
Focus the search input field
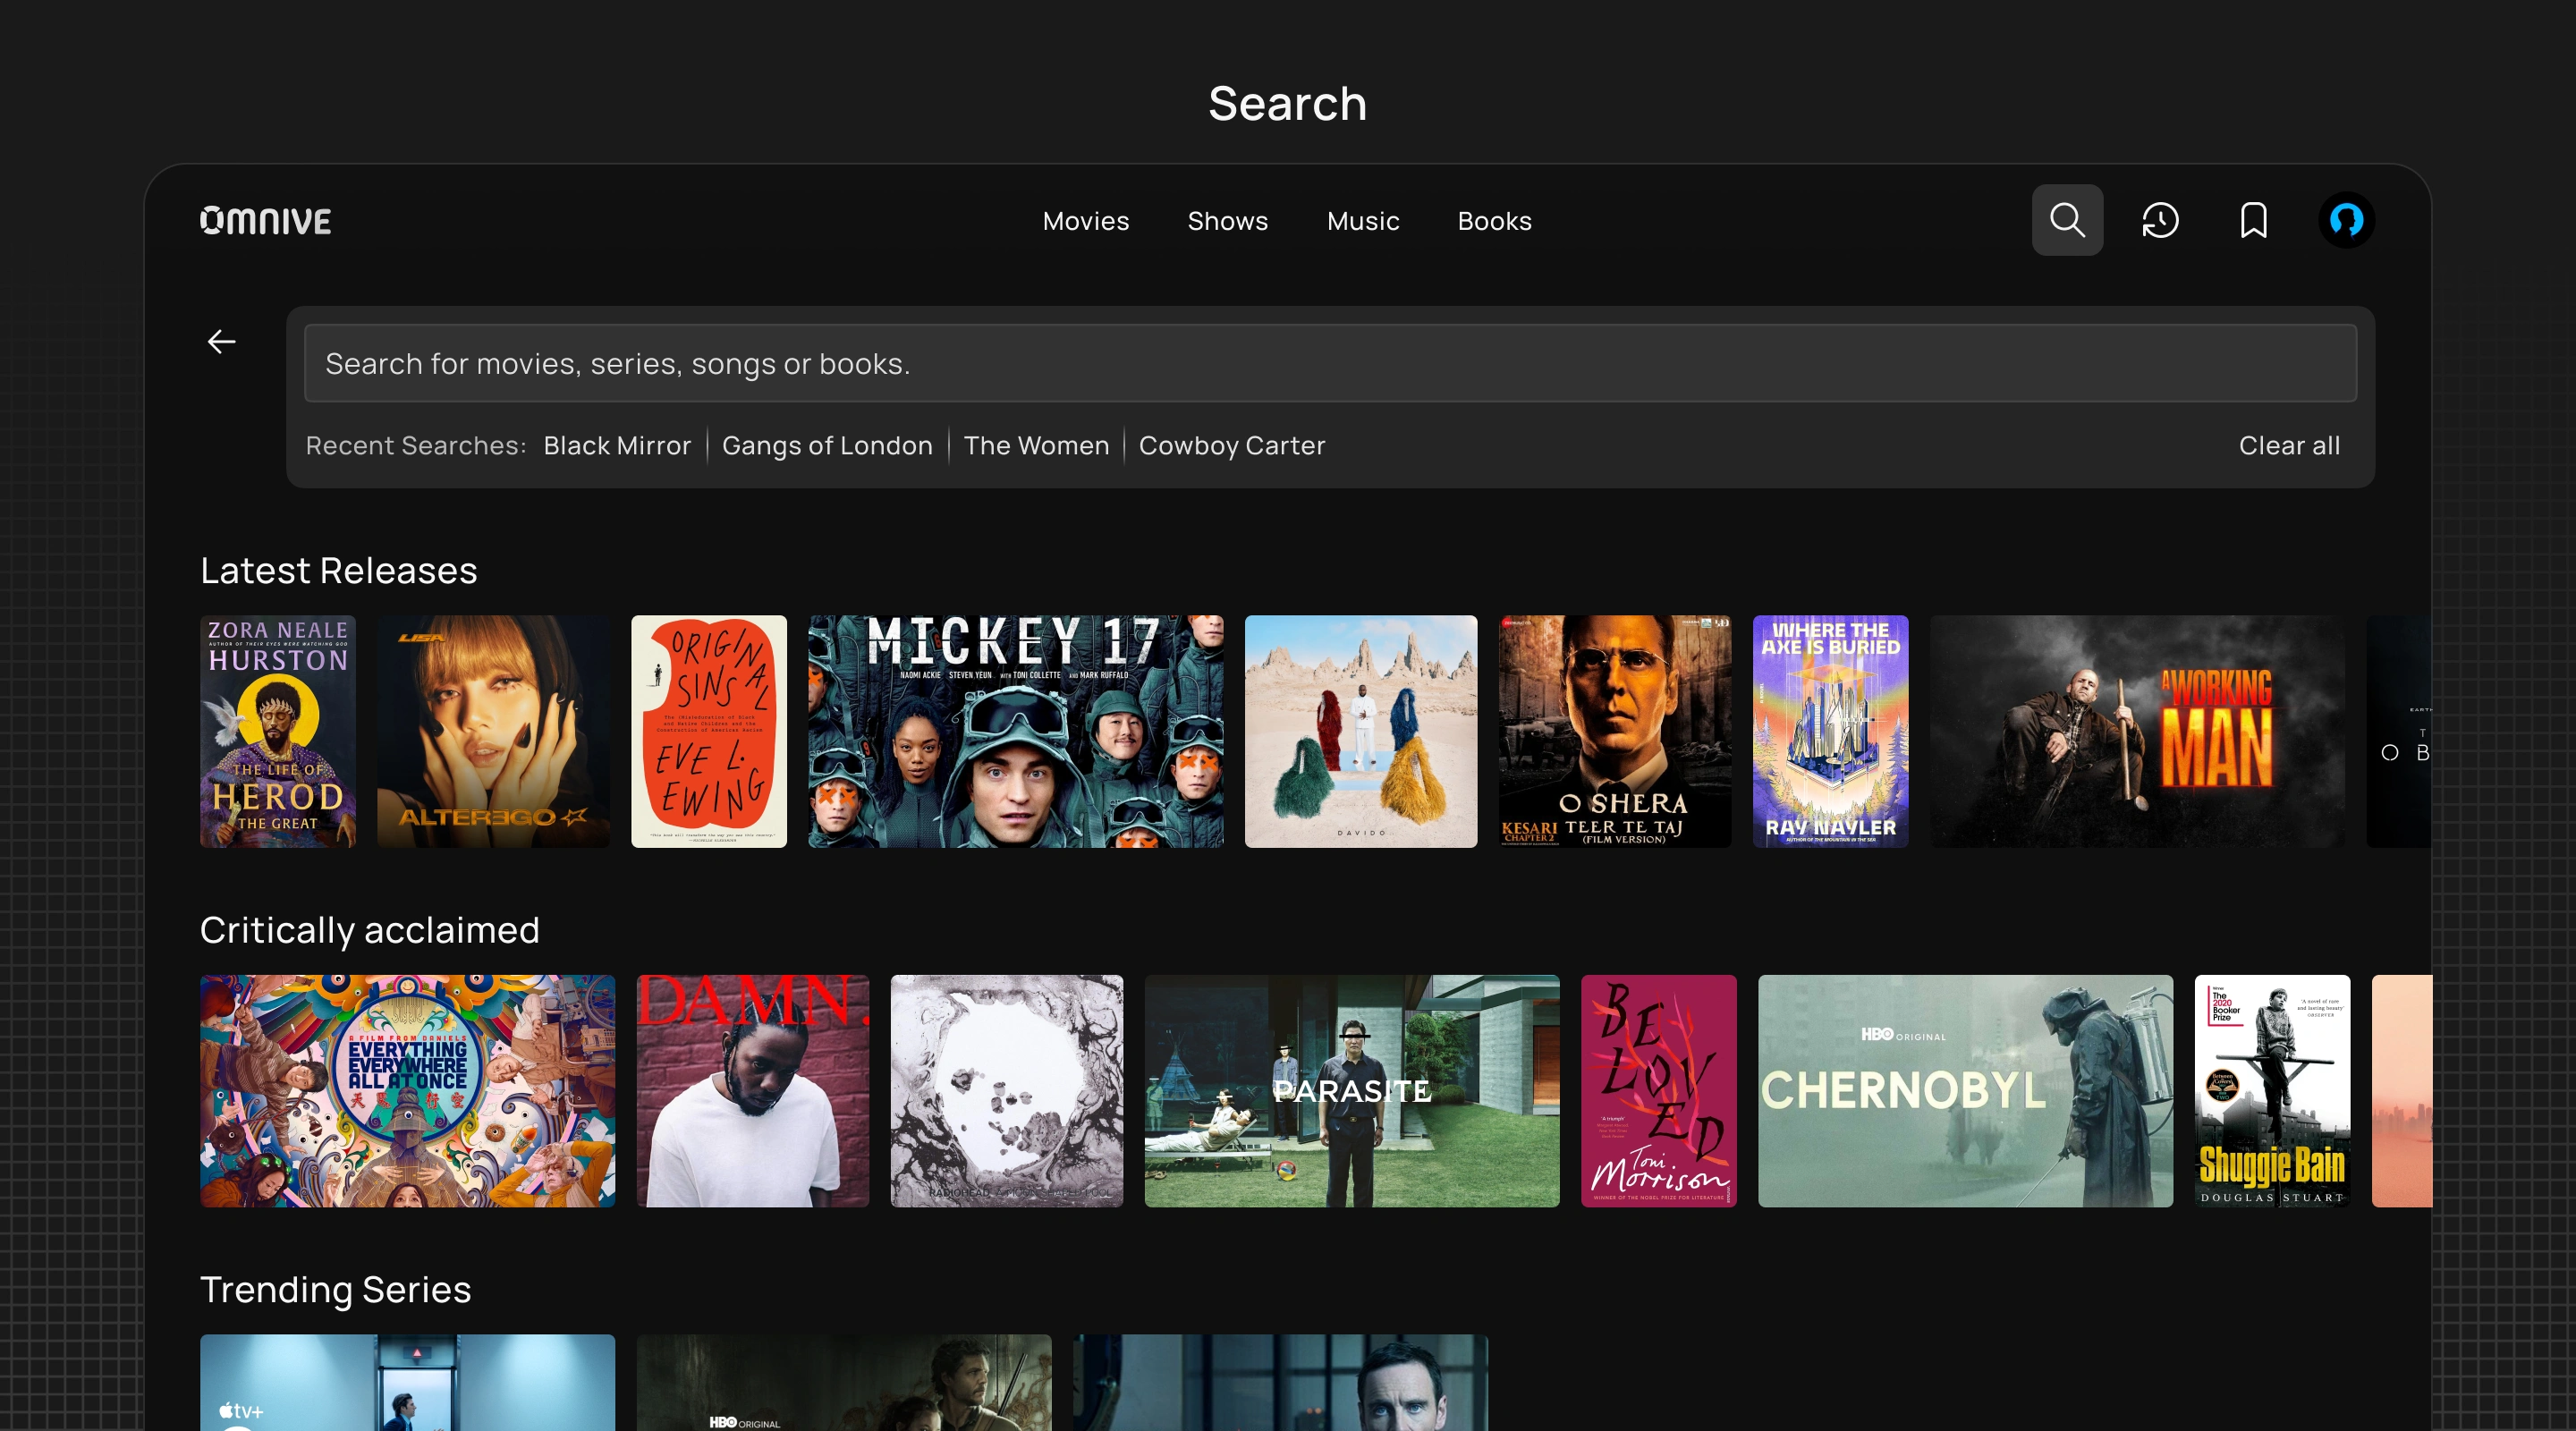1330,364
